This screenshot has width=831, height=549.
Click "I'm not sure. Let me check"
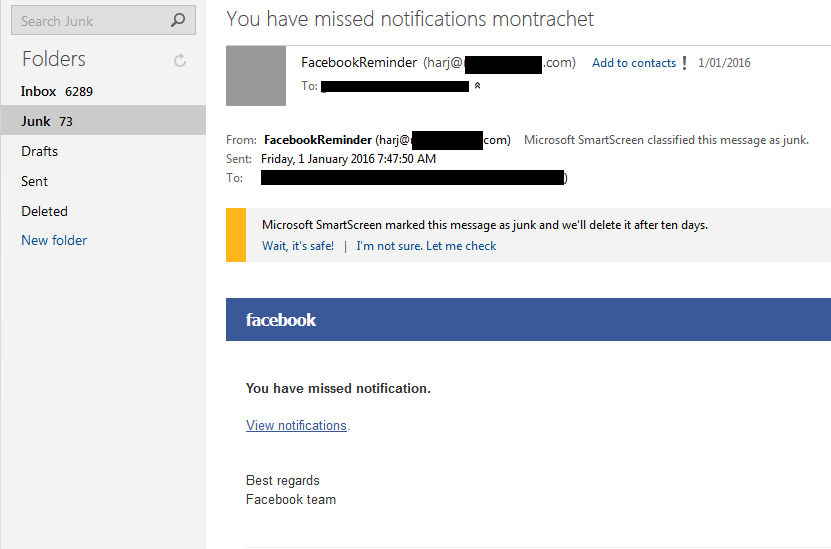pos(426,246)
